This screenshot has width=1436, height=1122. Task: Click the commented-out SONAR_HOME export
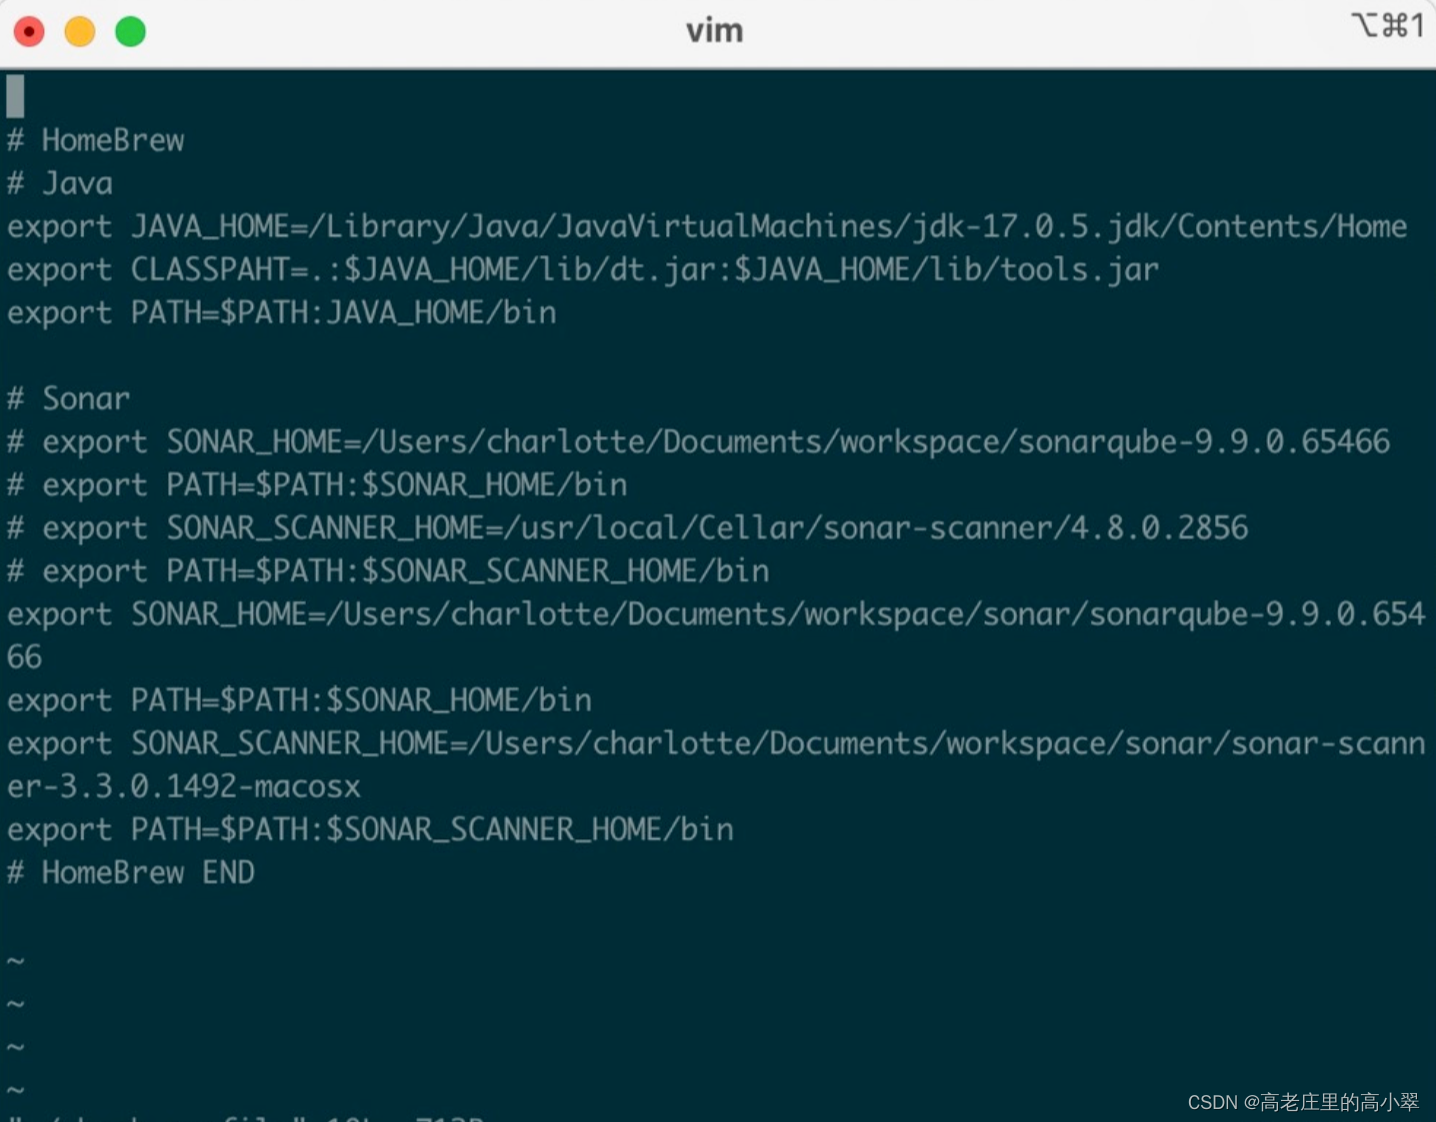click(x=700, y=441)
